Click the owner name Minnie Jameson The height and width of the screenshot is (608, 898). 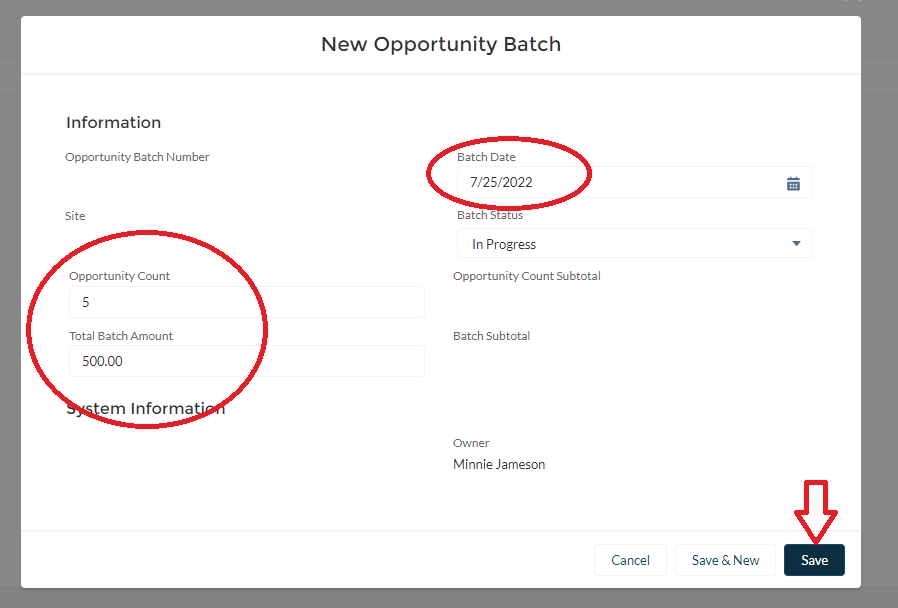pos(499,464)
